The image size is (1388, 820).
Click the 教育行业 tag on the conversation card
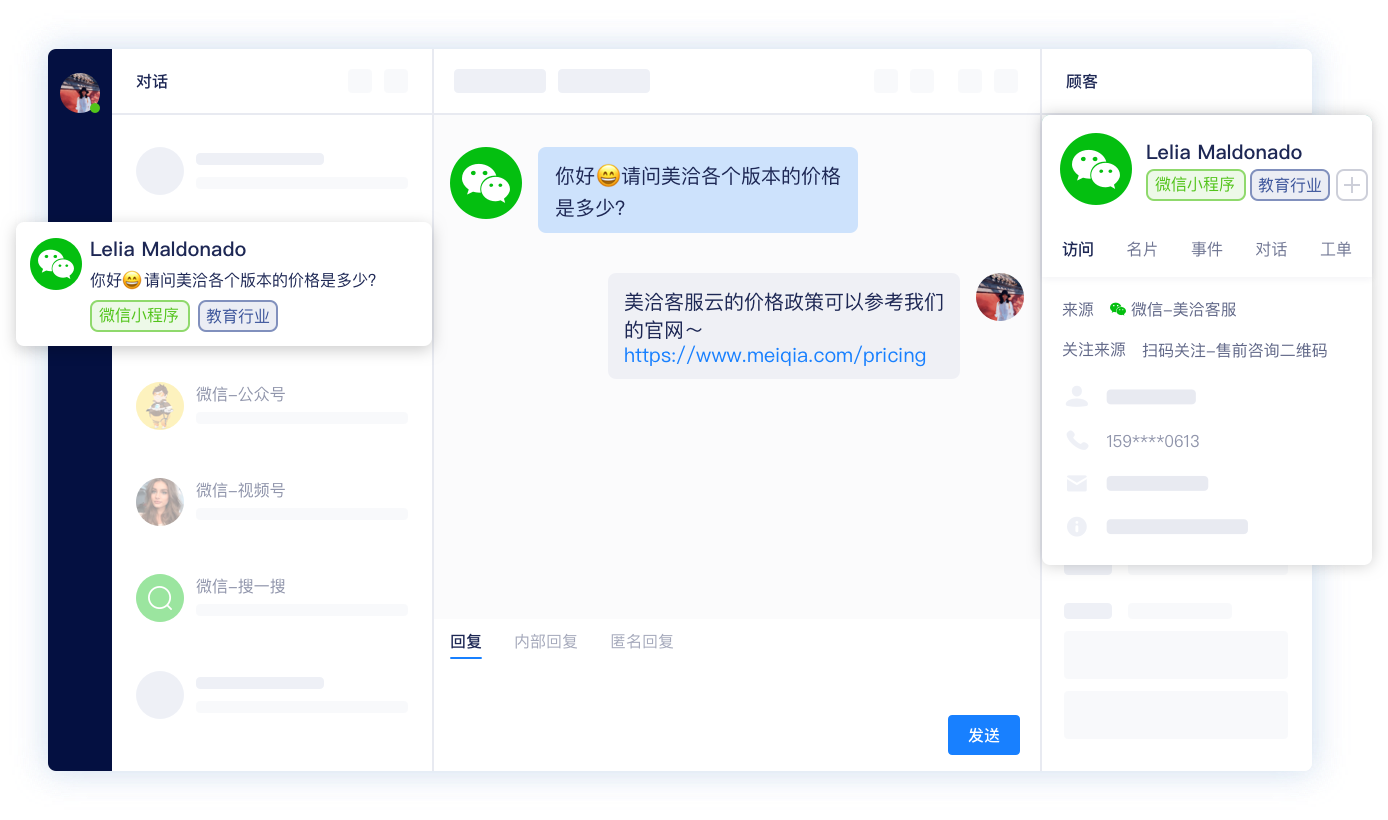[x=238, y=316]
